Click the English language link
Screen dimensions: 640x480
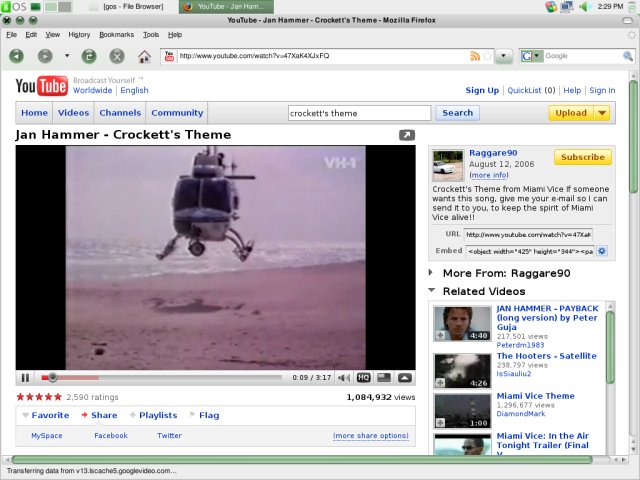click(134, 90)
